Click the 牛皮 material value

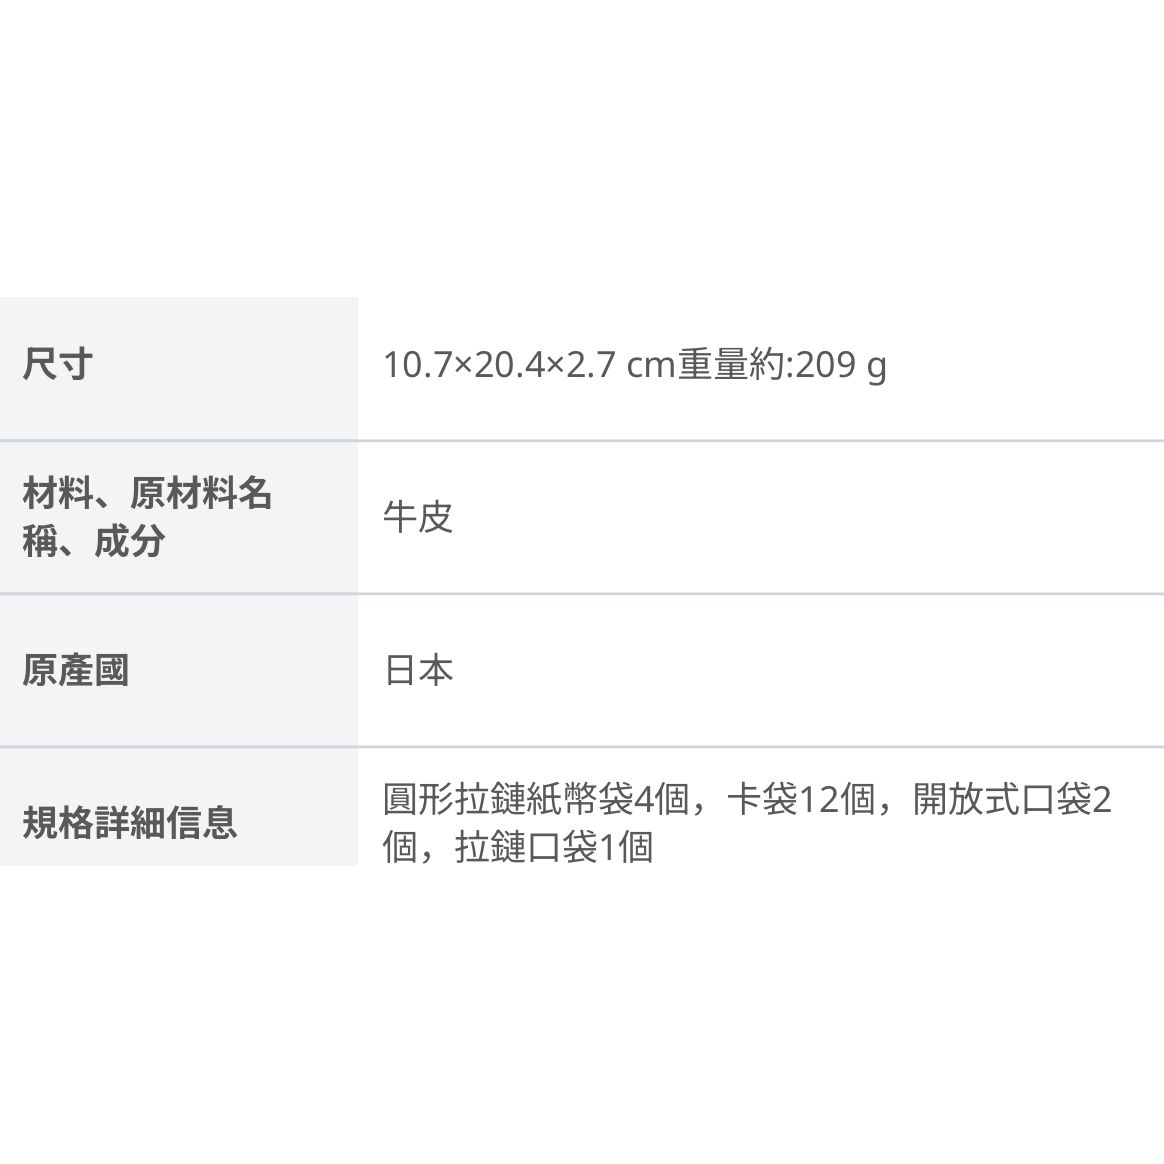tap(418, 517)
